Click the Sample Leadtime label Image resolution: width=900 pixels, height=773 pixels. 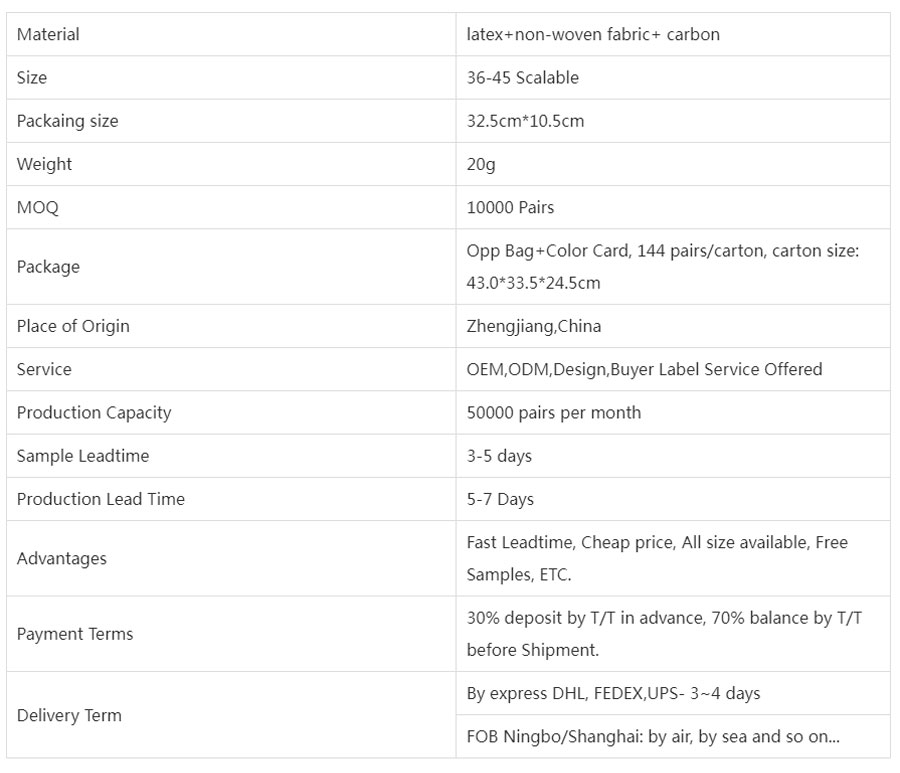pyautogui.click(x=83, y=456)
